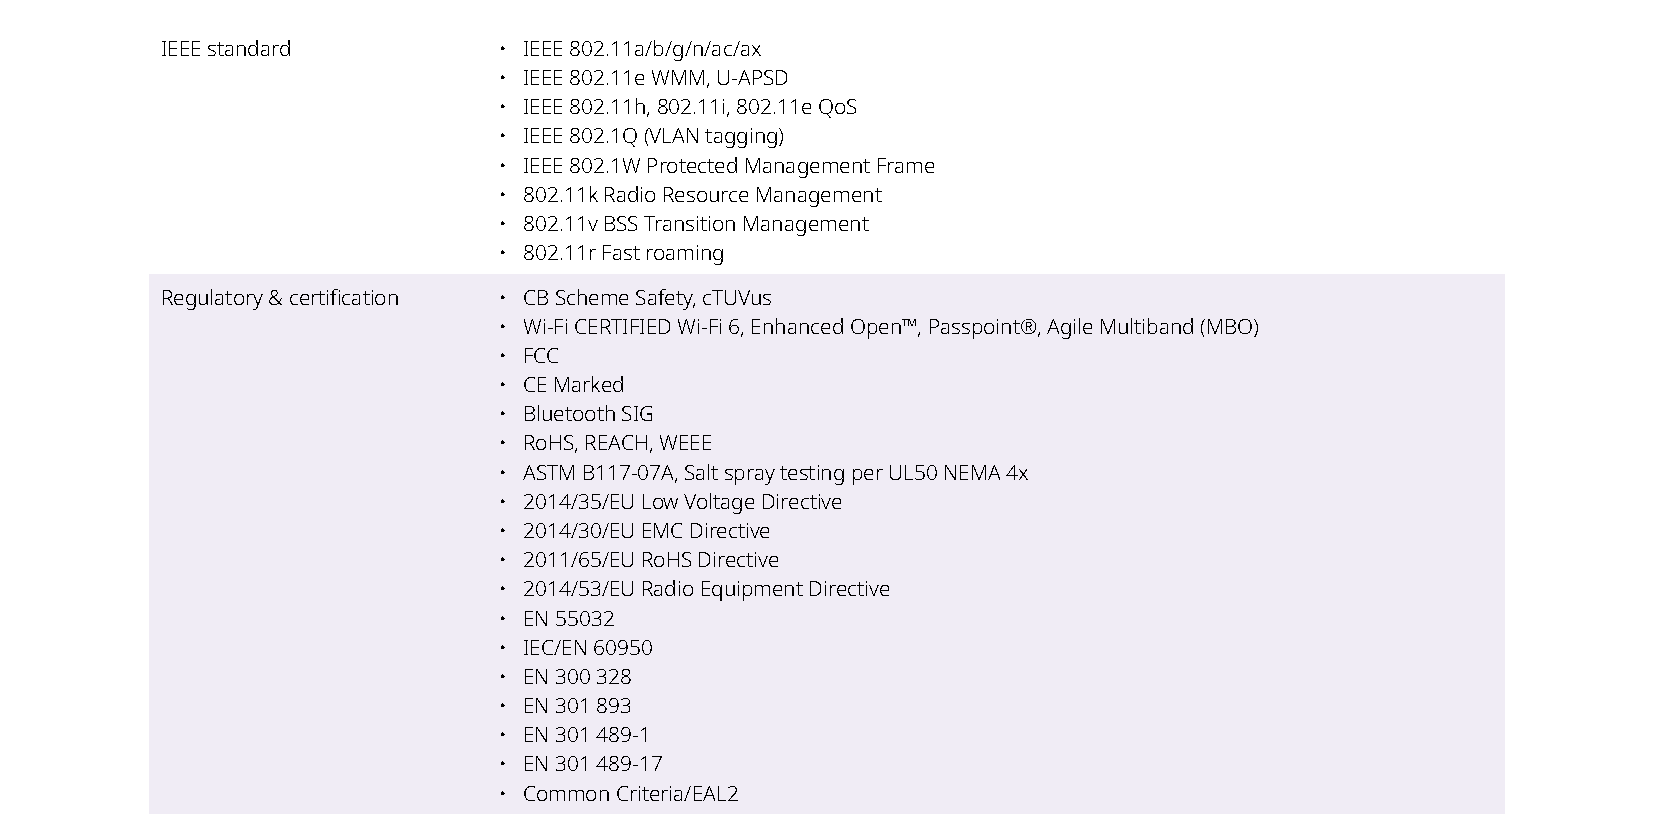The height and width of the screenshot is (814, 1654).
Task: Click the ASTM B117-07A salt spray line
Action: [775, 473]
